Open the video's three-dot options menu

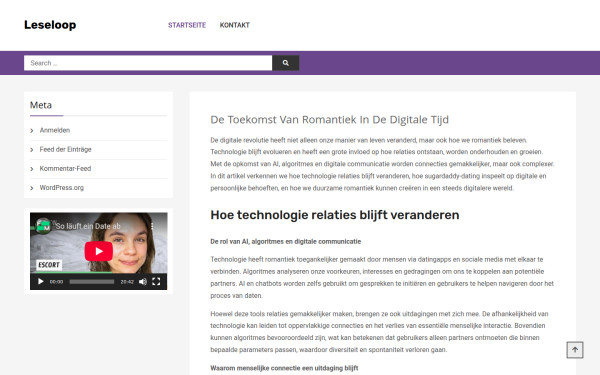pos(152,226)
